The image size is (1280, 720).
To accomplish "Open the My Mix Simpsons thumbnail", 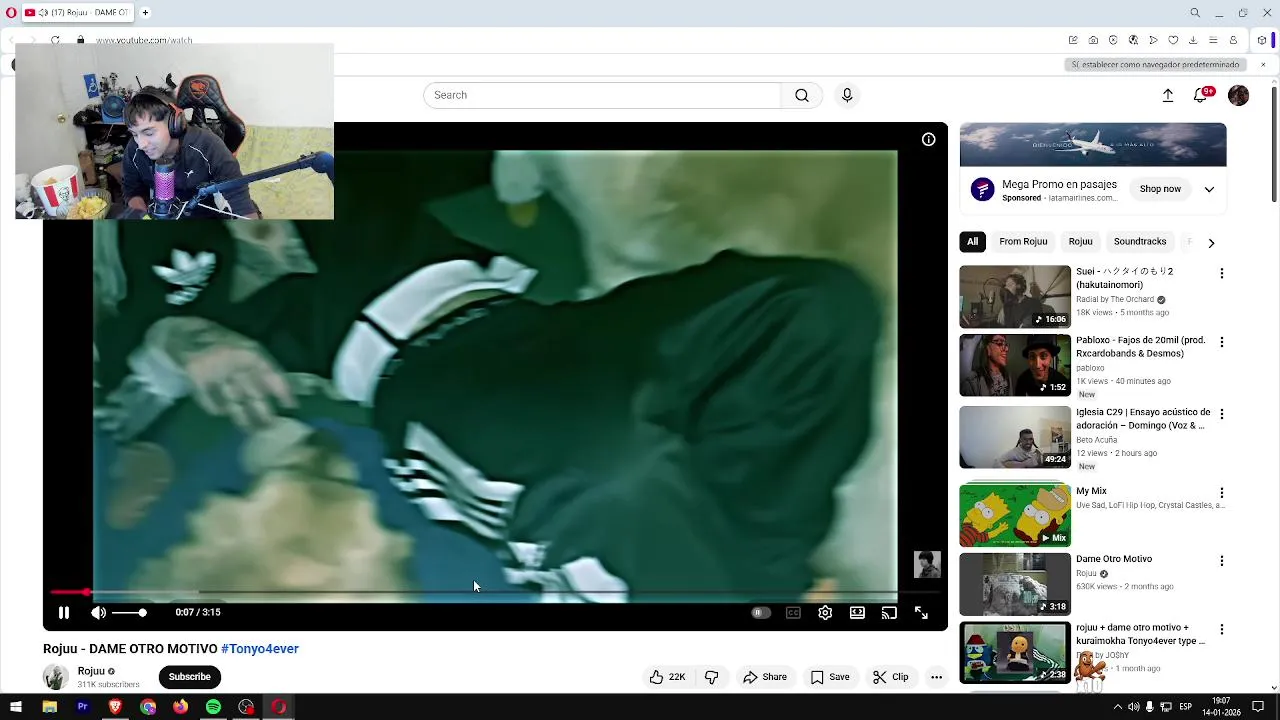I will pos(1015,515).
